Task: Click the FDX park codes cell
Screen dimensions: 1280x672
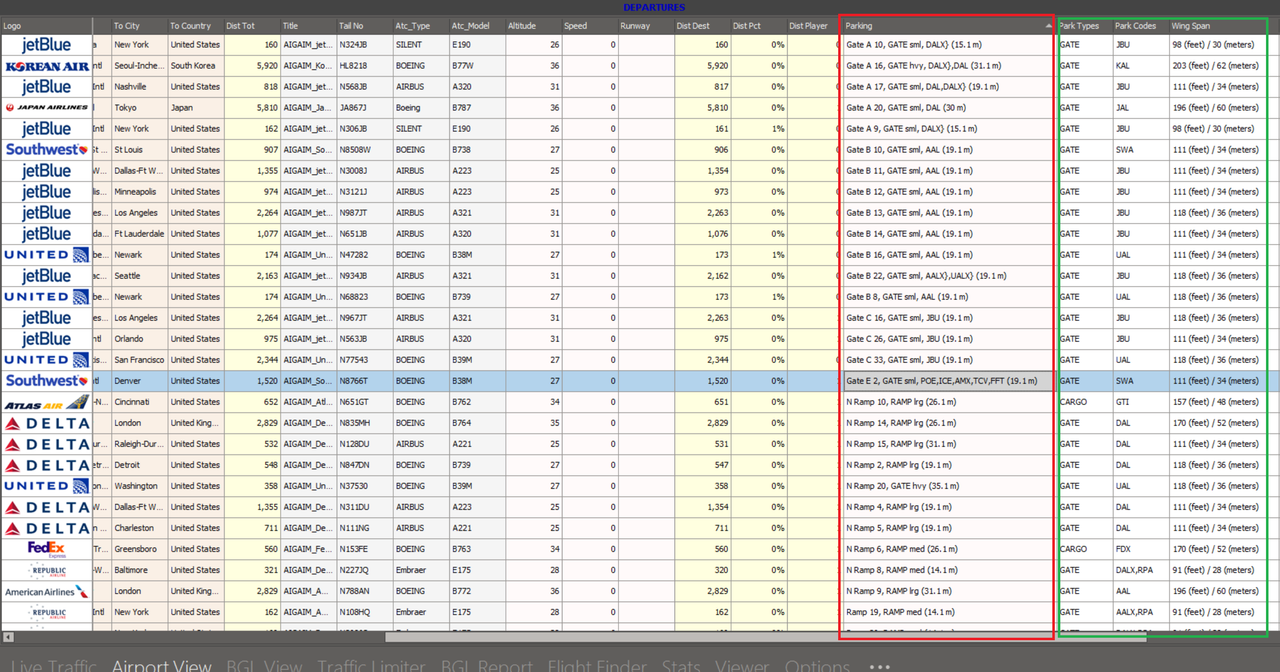Action: point(1140,549)
